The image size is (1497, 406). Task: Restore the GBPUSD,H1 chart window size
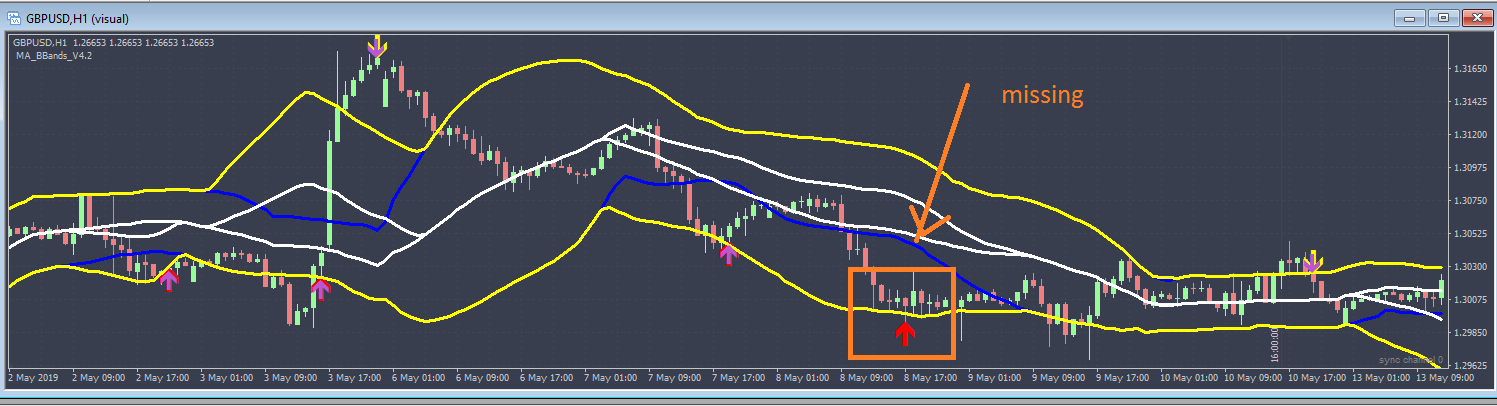(1443, 18)
